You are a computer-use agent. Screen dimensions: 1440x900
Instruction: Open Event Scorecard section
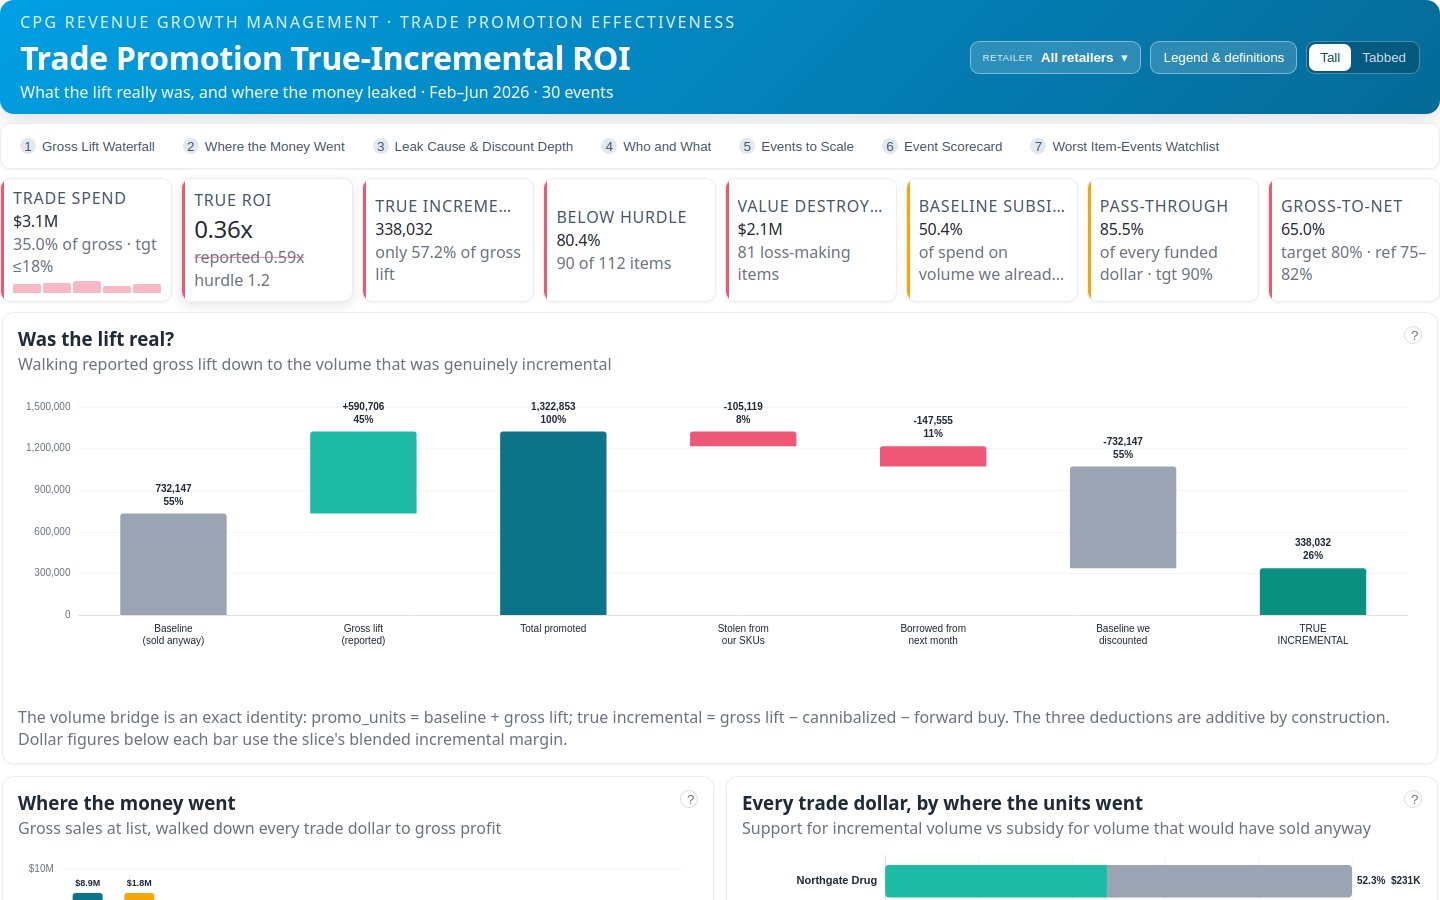(943, 146)
